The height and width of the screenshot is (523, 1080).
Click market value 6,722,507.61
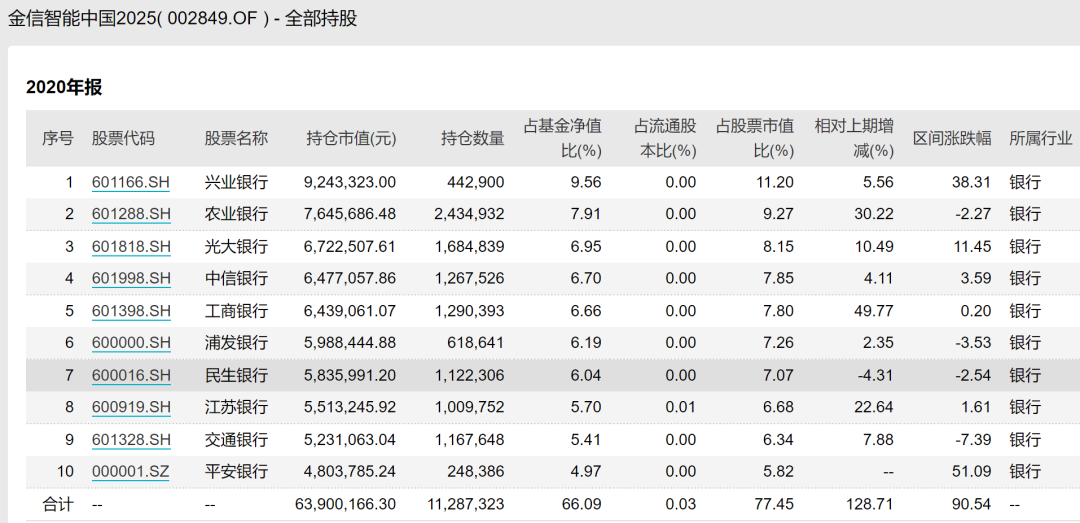point(350,247)
